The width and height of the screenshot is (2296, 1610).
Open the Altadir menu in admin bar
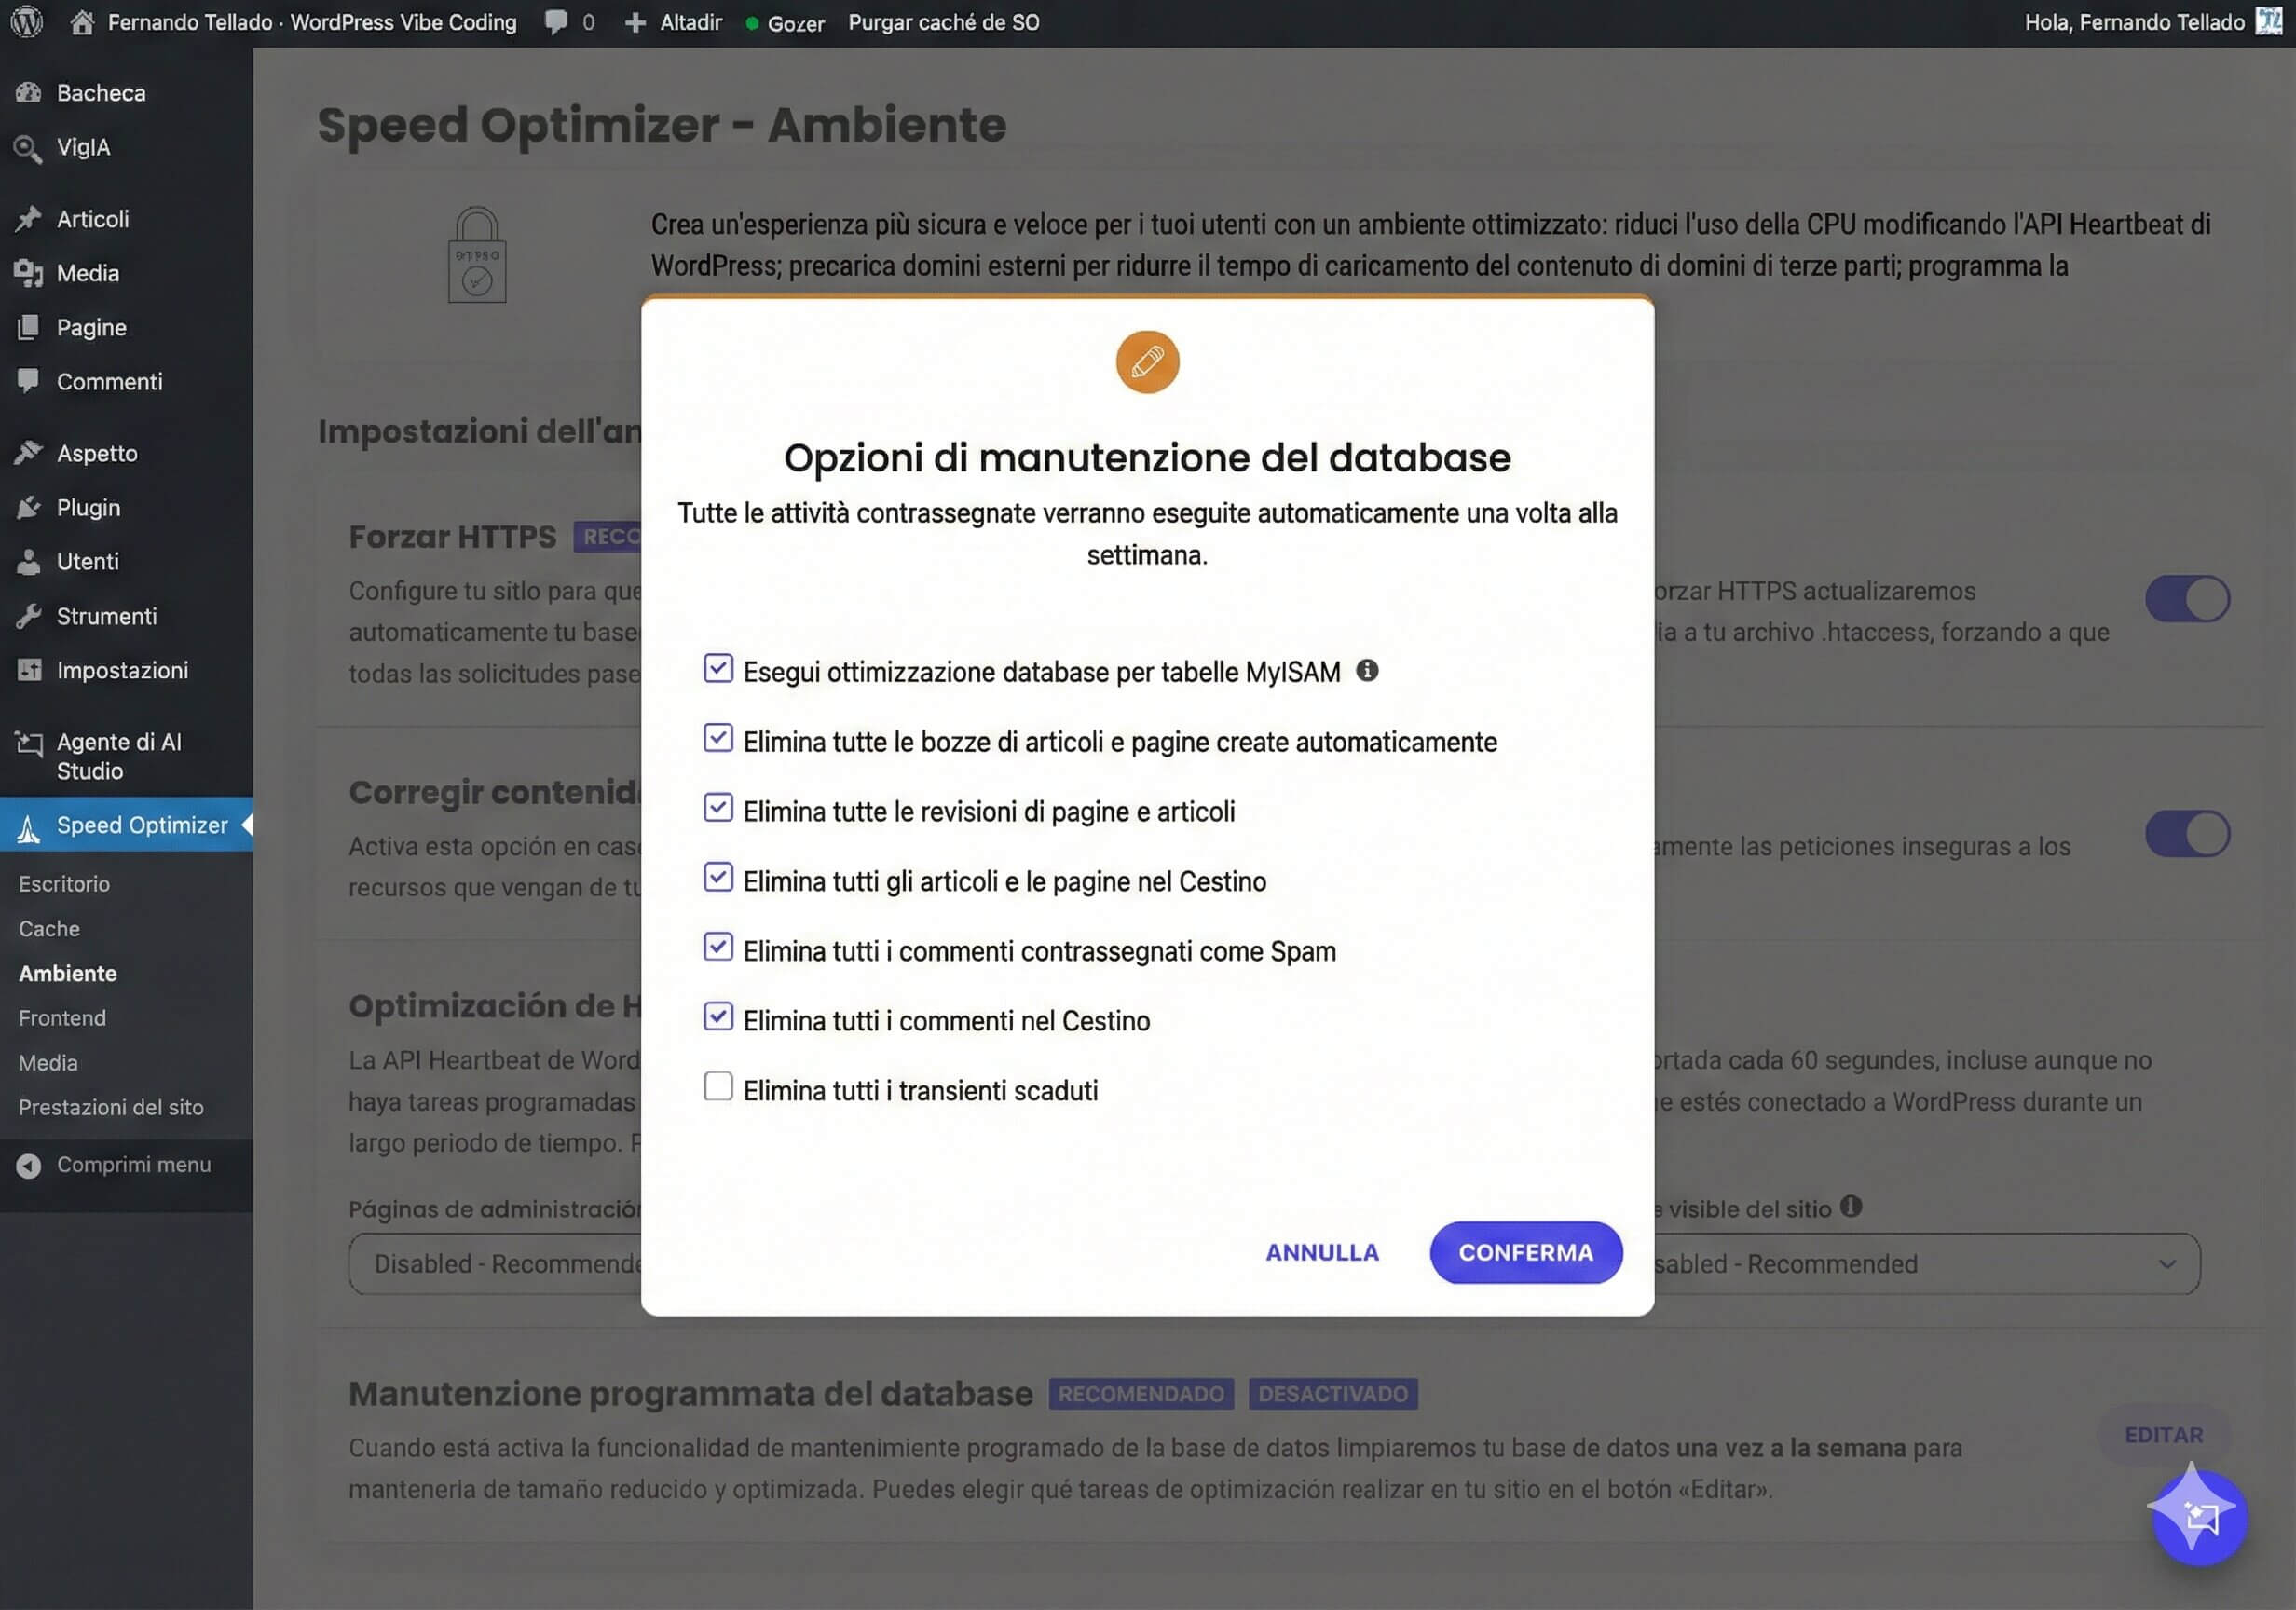pyautogui.click(x=673, y=21)
